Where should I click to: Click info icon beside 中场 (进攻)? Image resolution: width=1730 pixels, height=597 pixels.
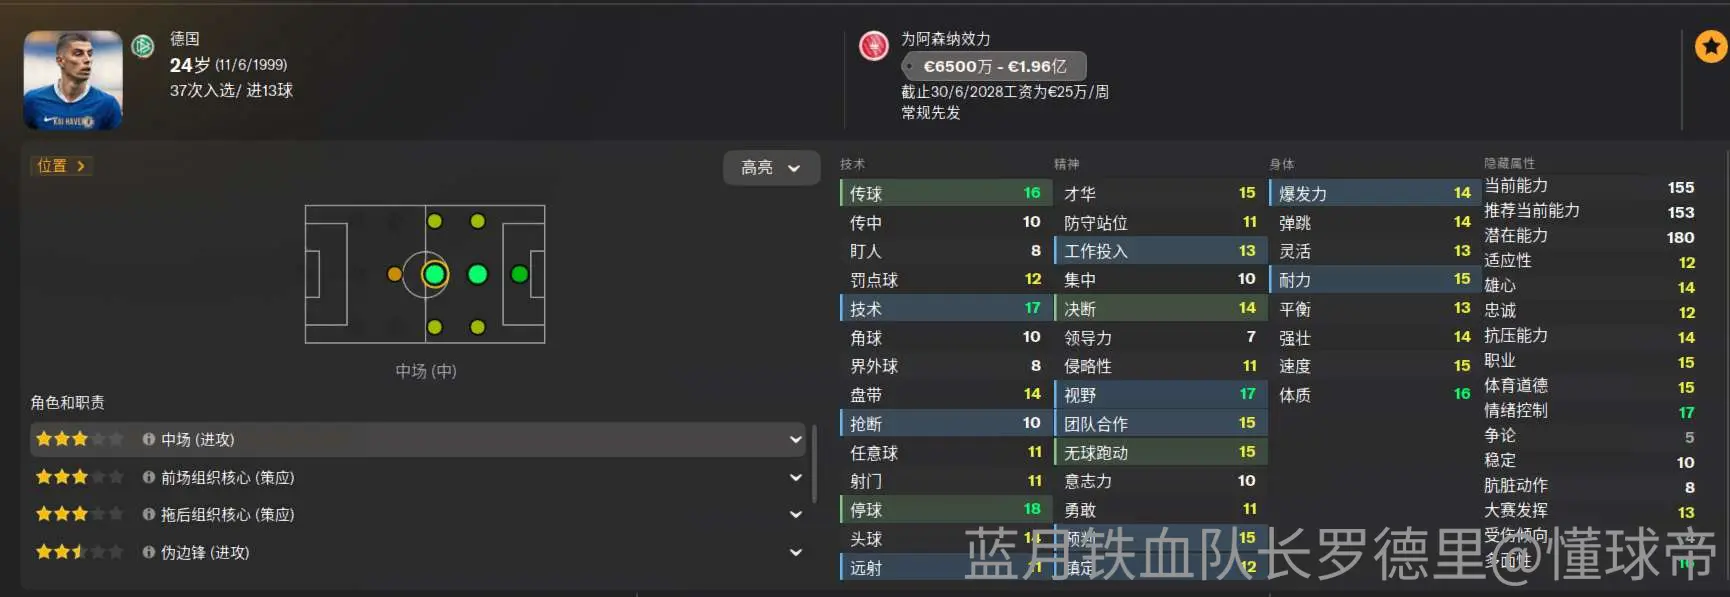pyautogui.click(x=149, y=439)
